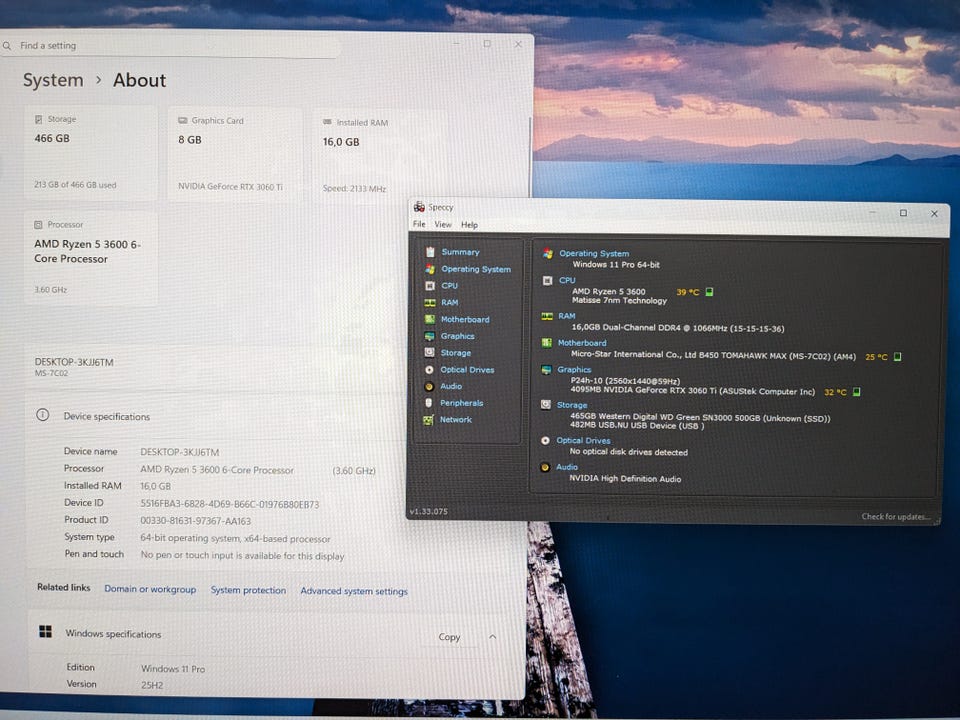Open Summary icon in Speccy sidebar

coord(430,252)
